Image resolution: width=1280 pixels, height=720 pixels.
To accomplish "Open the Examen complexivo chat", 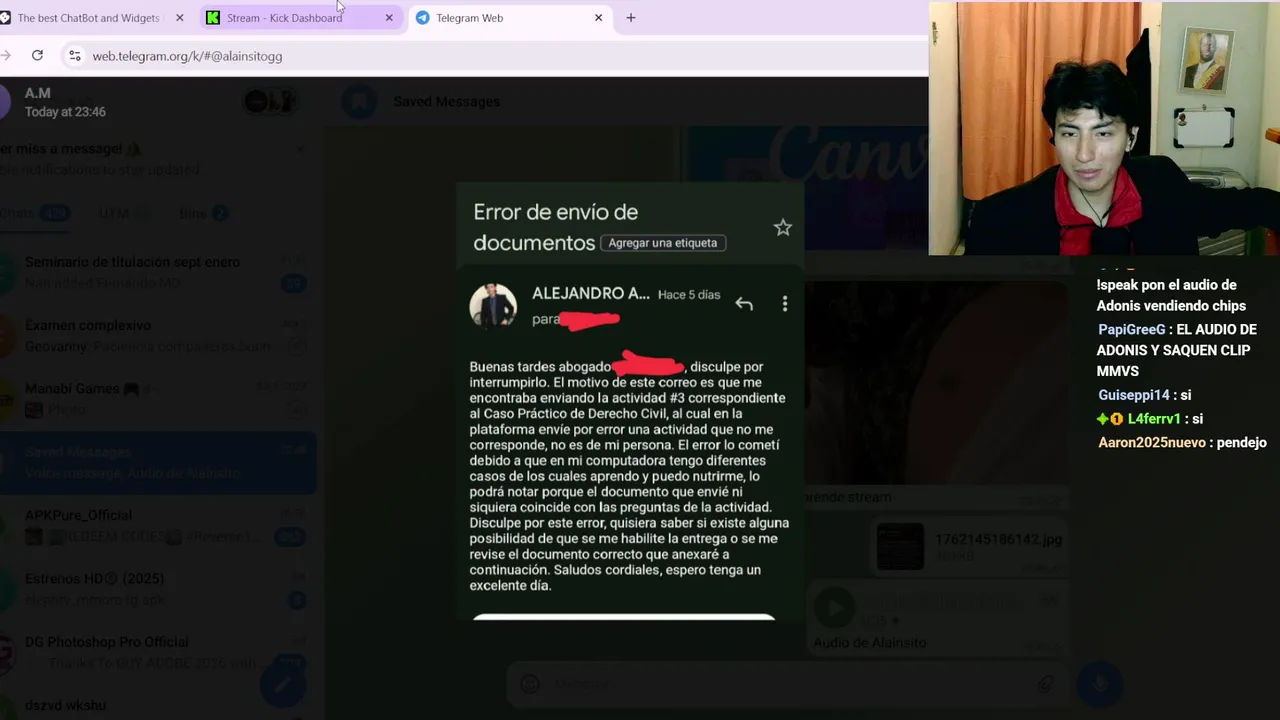I will [x=158, y=335].
